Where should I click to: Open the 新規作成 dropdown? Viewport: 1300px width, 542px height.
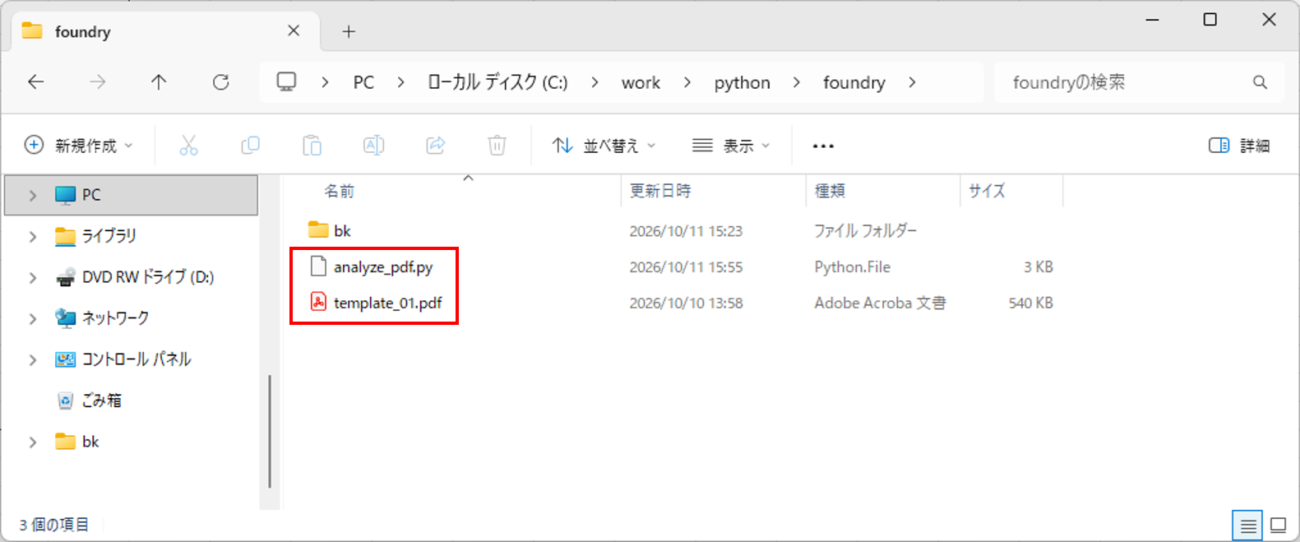coord(78,146)
